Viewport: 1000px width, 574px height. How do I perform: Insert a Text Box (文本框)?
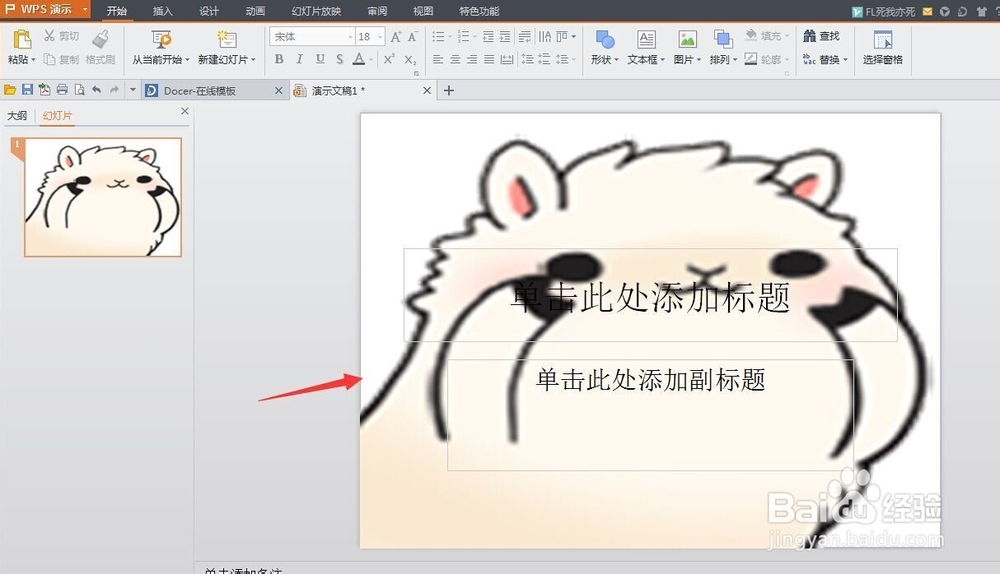point(646,48)
